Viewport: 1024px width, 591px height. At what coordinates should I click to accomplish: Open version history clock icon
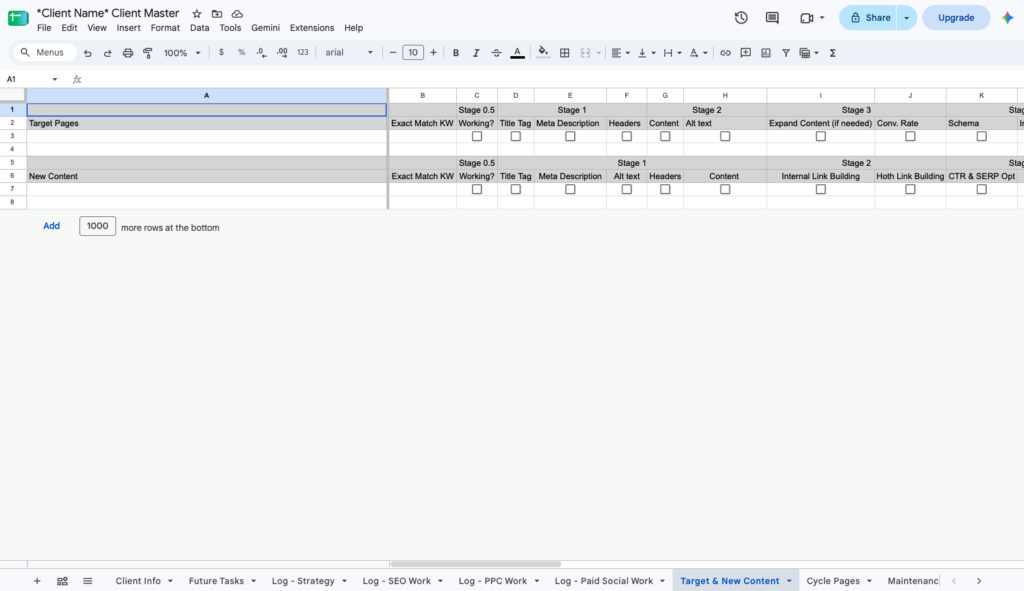click(741, 18)
